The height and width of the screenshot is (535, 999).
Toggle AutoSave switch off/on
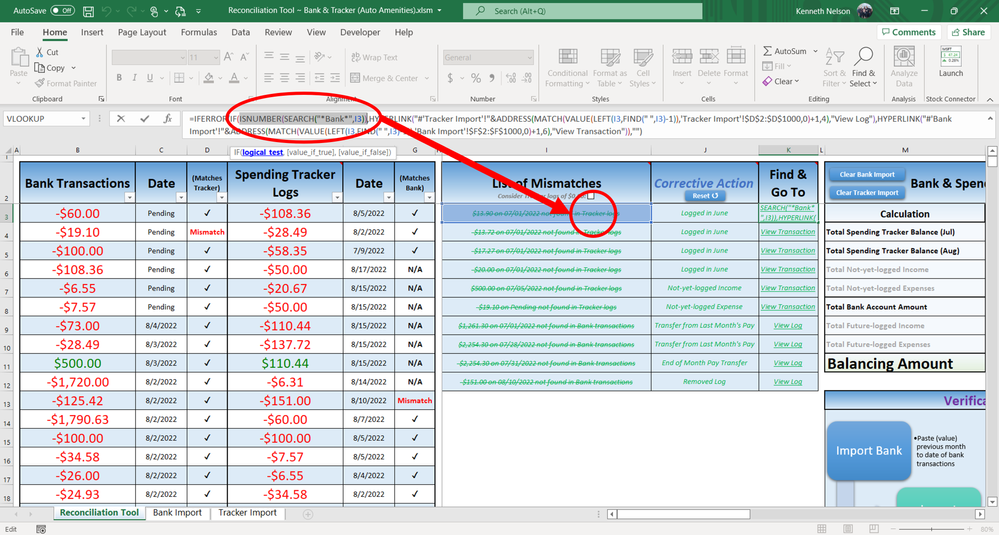(x=62, y=11)
